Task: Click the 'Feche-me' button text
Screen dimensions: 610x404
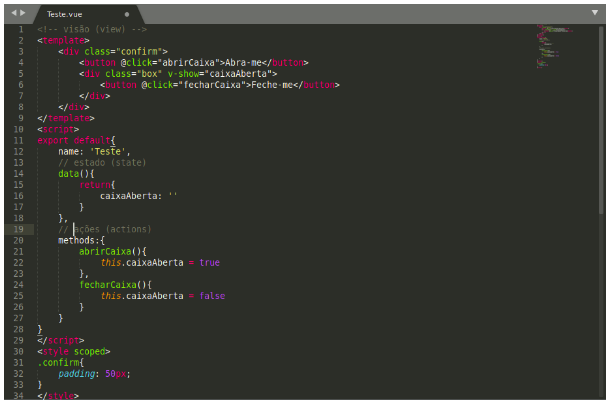Action: pyautogui.click(x=272, y=85)
